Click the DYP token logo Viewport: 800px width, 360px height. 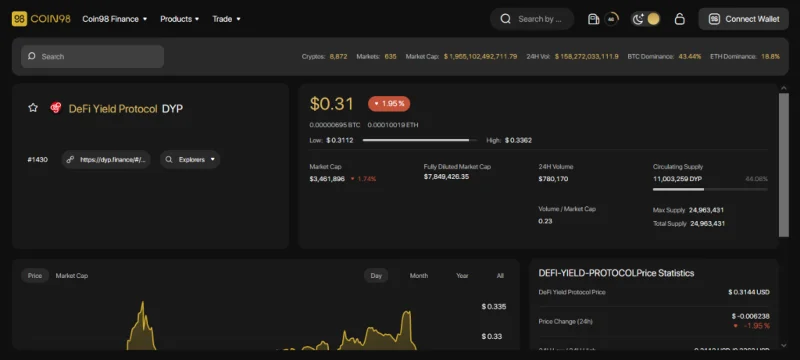56,108
